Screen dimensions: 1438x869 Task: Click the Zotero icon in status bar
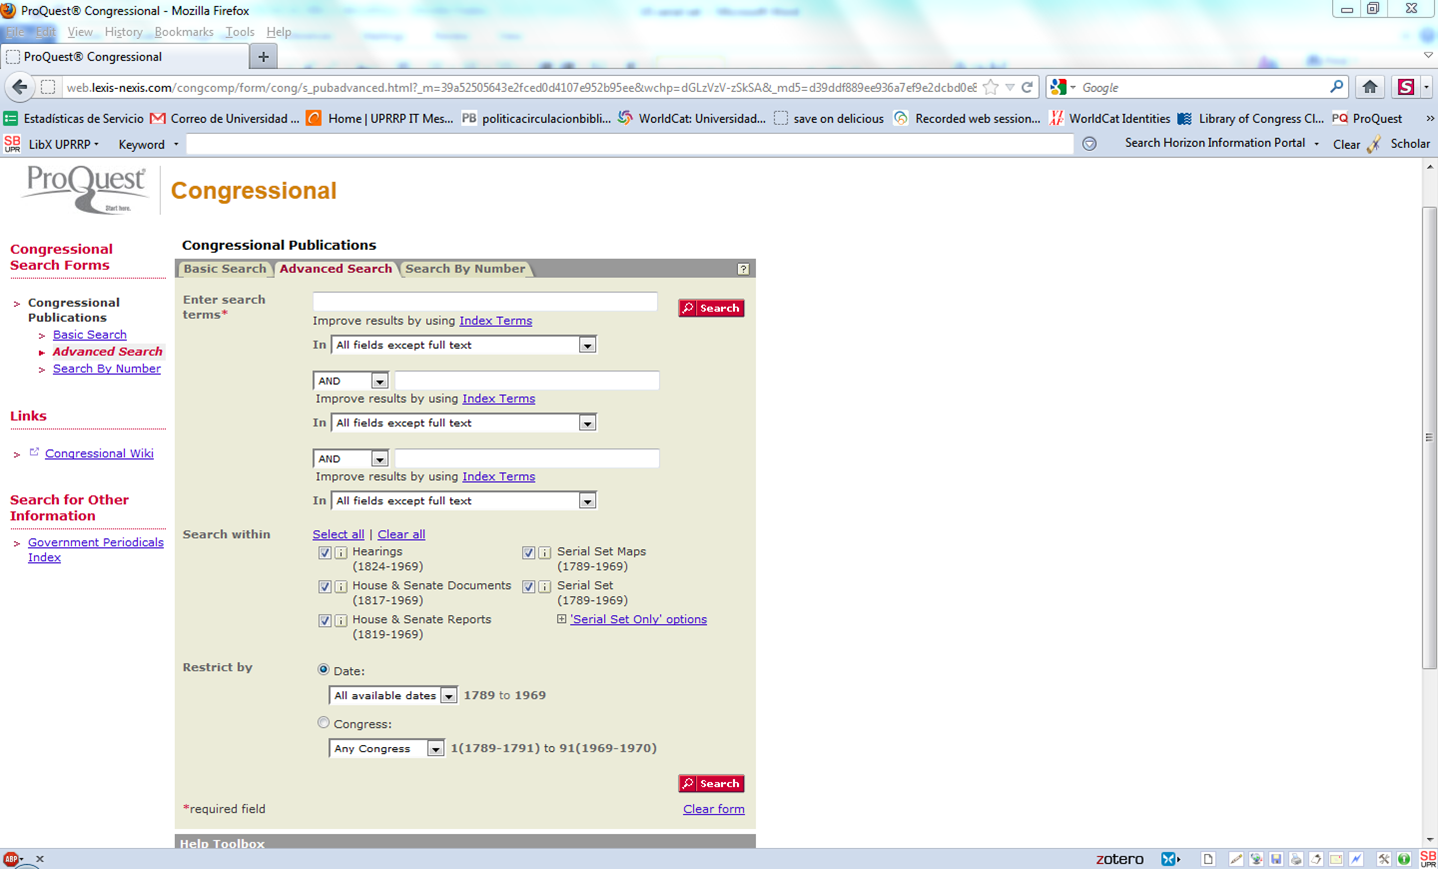pos(1119,859)
